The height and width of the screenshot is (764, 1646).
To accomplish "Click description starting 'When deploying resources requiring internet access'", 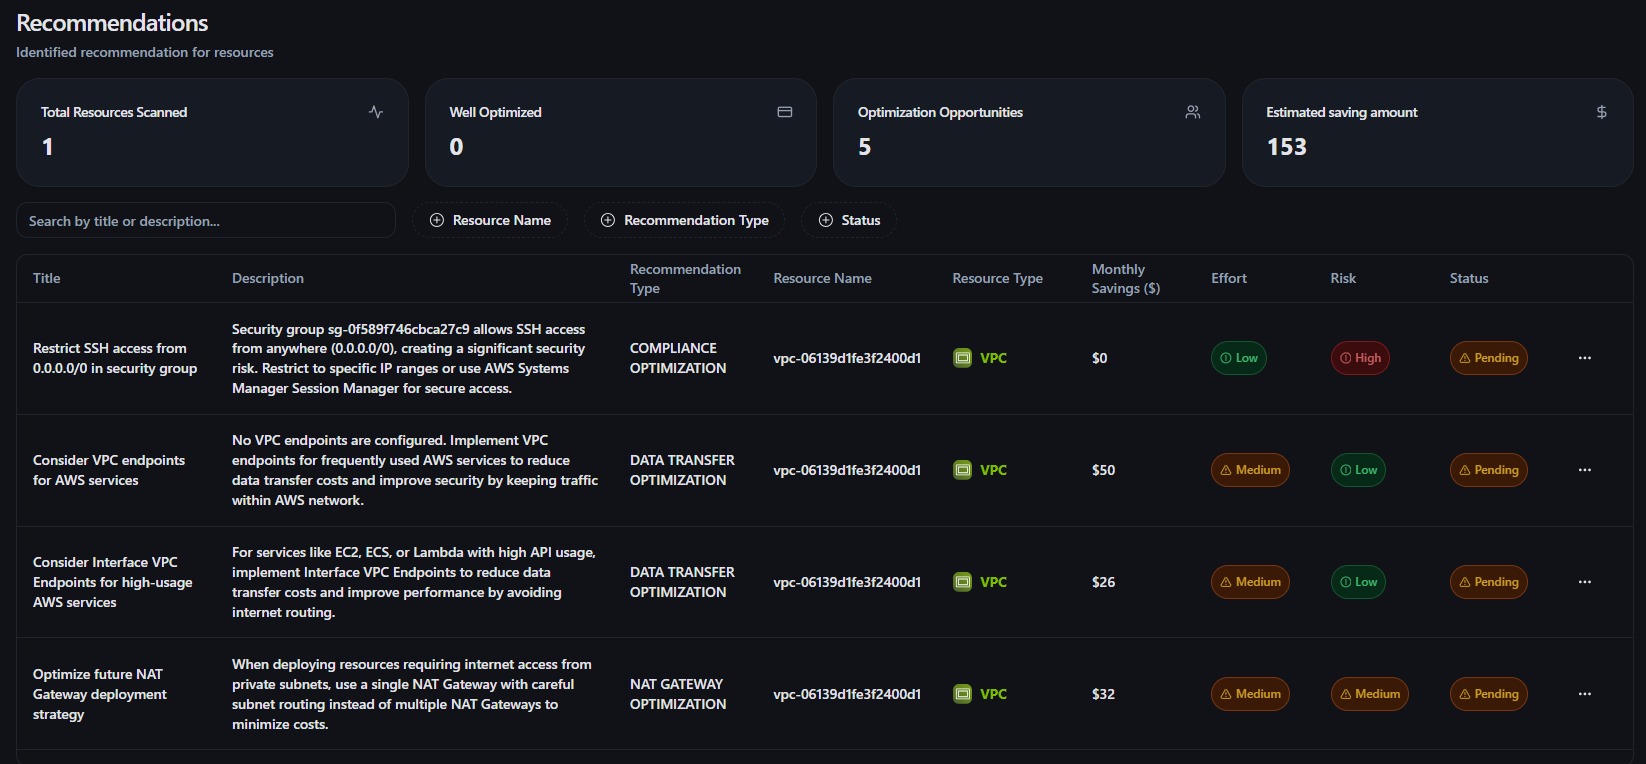I will point(412,694).
